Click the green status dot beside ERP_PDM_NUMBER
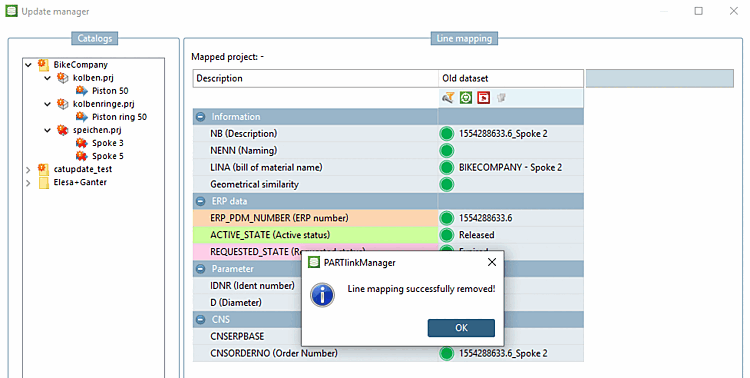The width and height of the screenshot is (750, 378). (x=446, y=218)
